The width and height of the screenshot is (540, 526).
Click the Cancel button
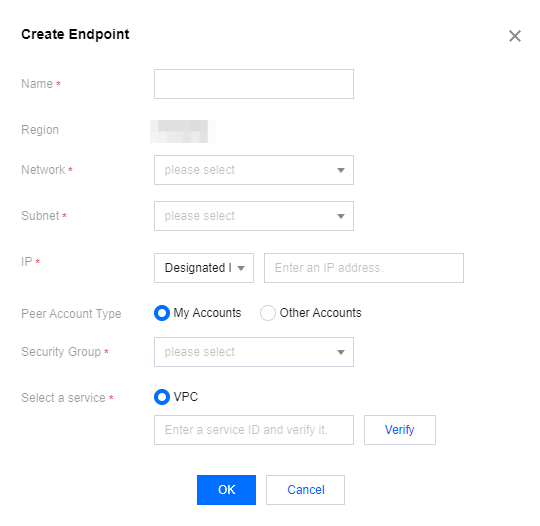click(x=305, y=490)
